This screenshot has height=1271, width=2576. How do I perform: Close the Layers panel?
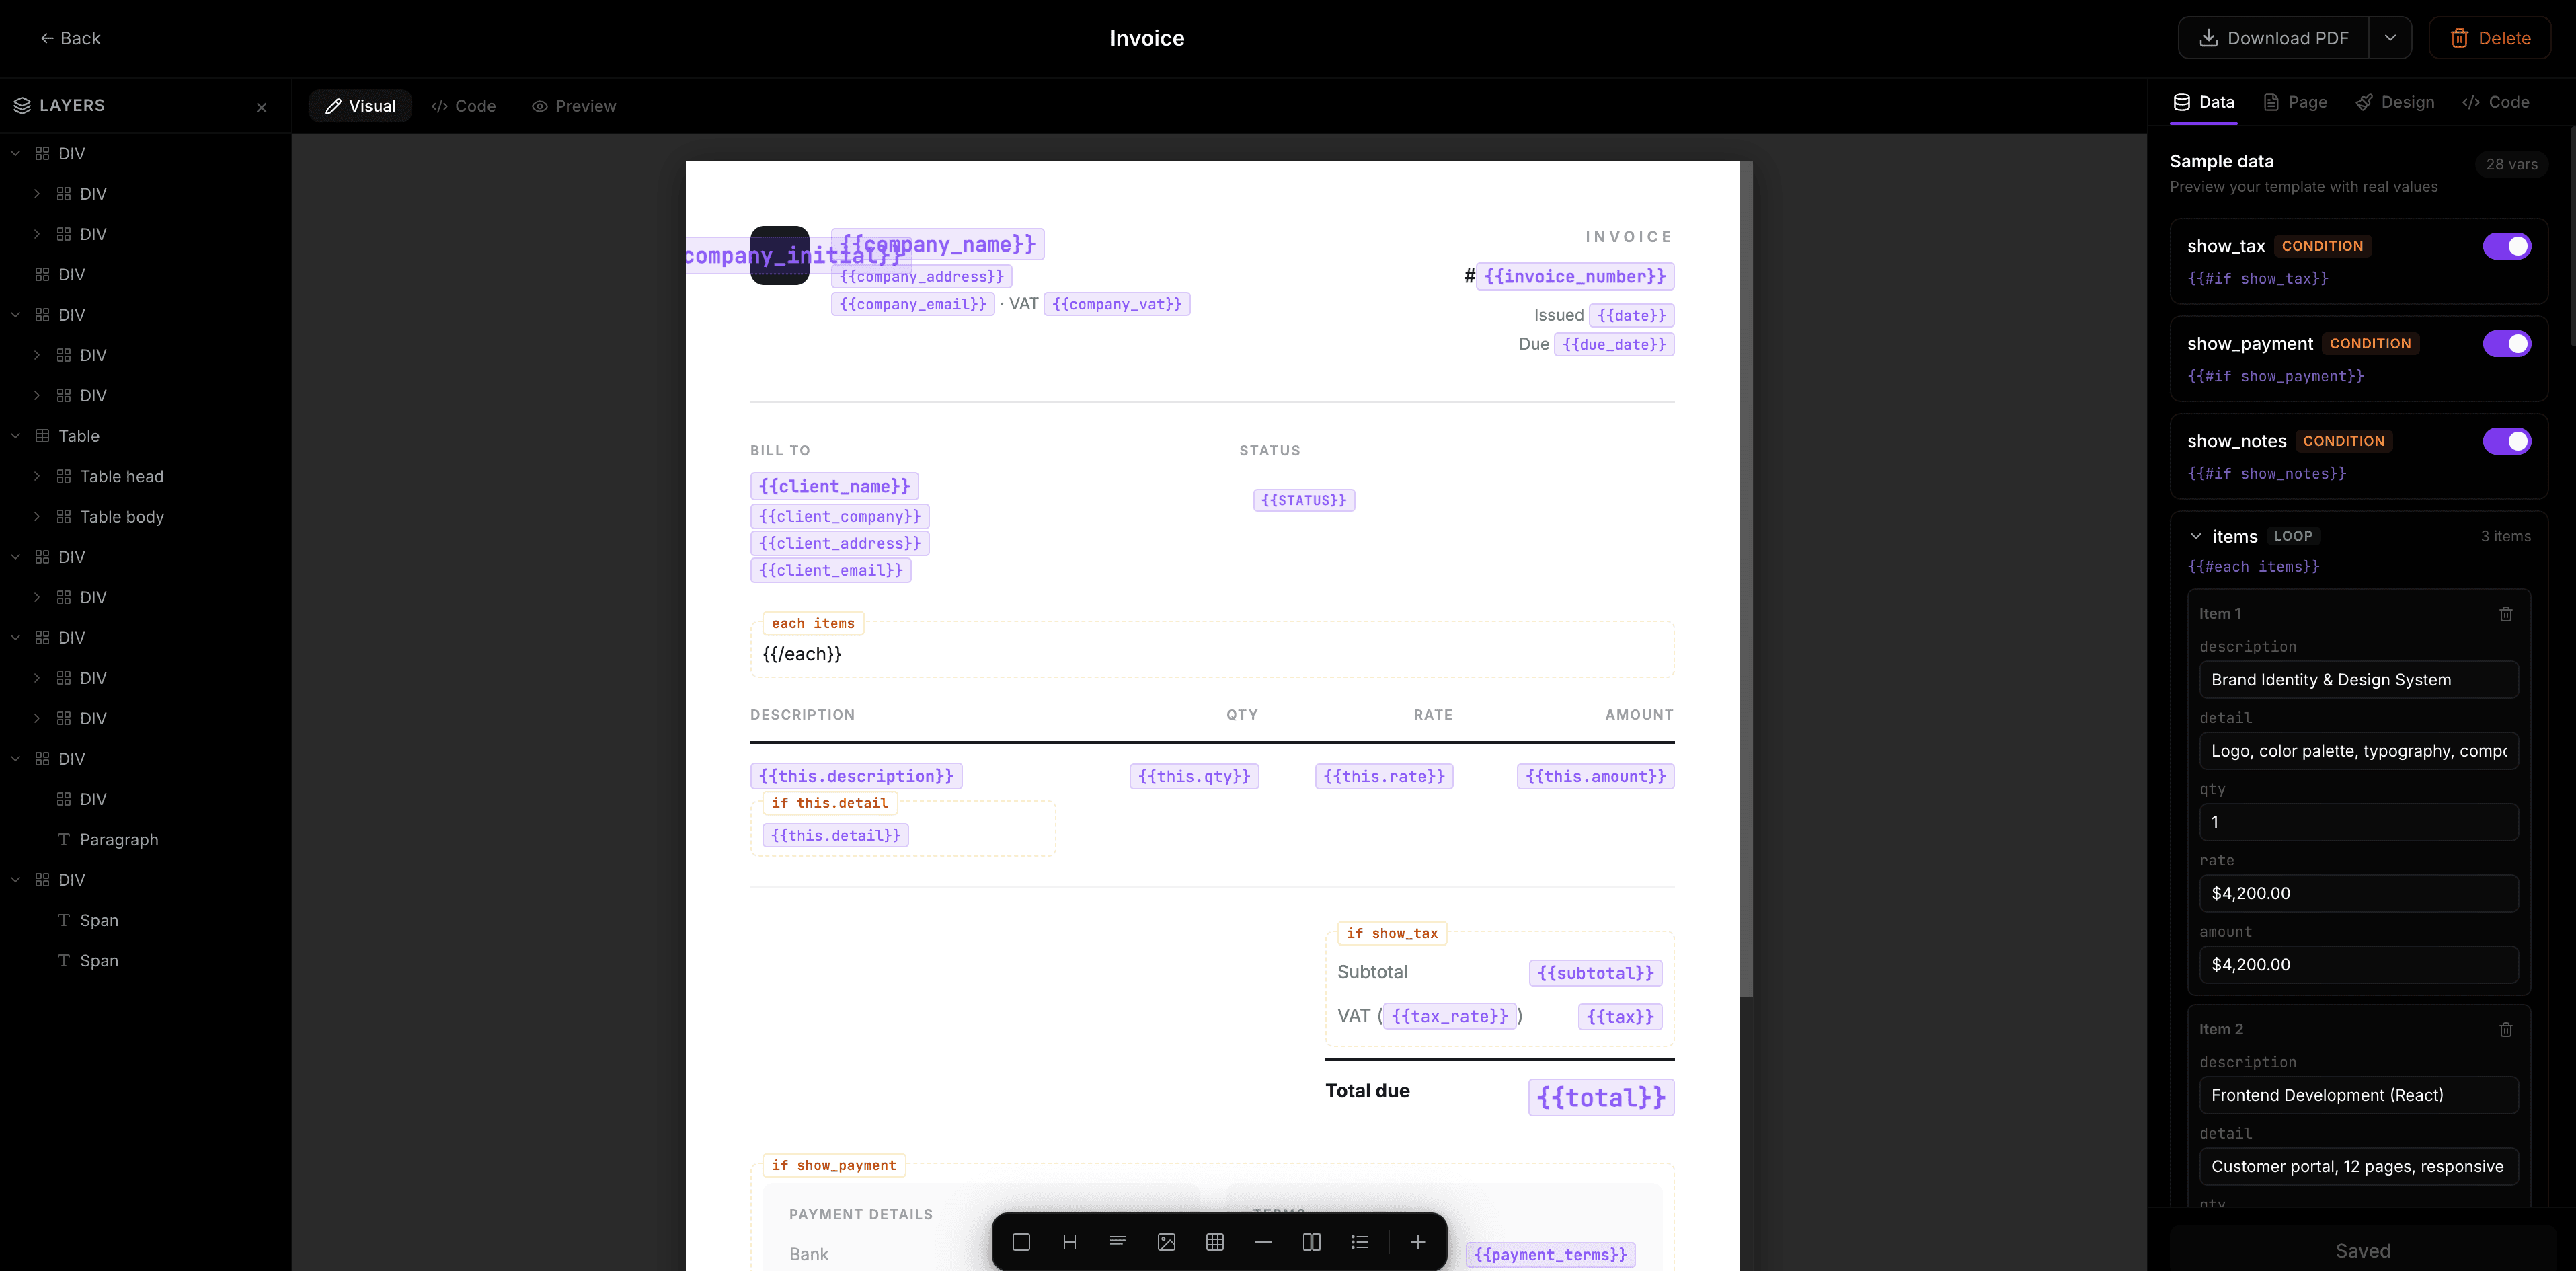[261, 107]
